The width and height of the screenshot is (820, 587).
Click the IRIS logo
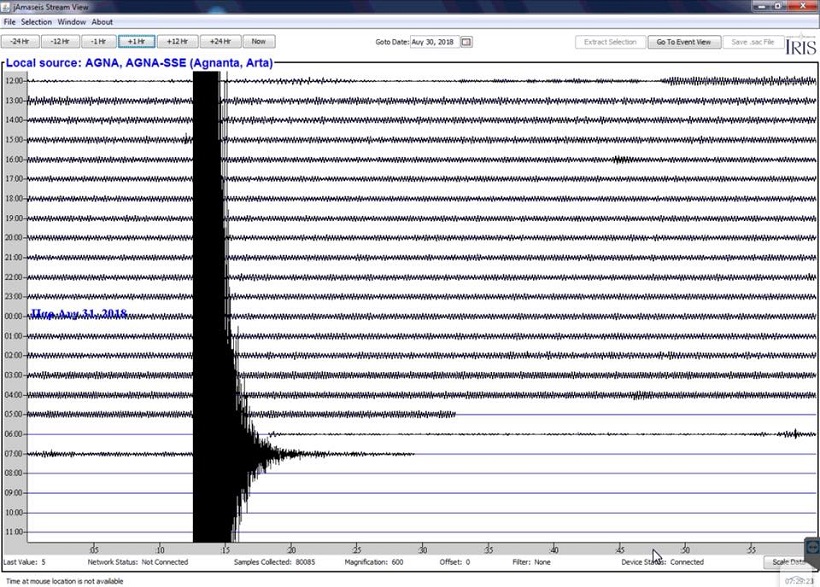[x=800, y=44]
